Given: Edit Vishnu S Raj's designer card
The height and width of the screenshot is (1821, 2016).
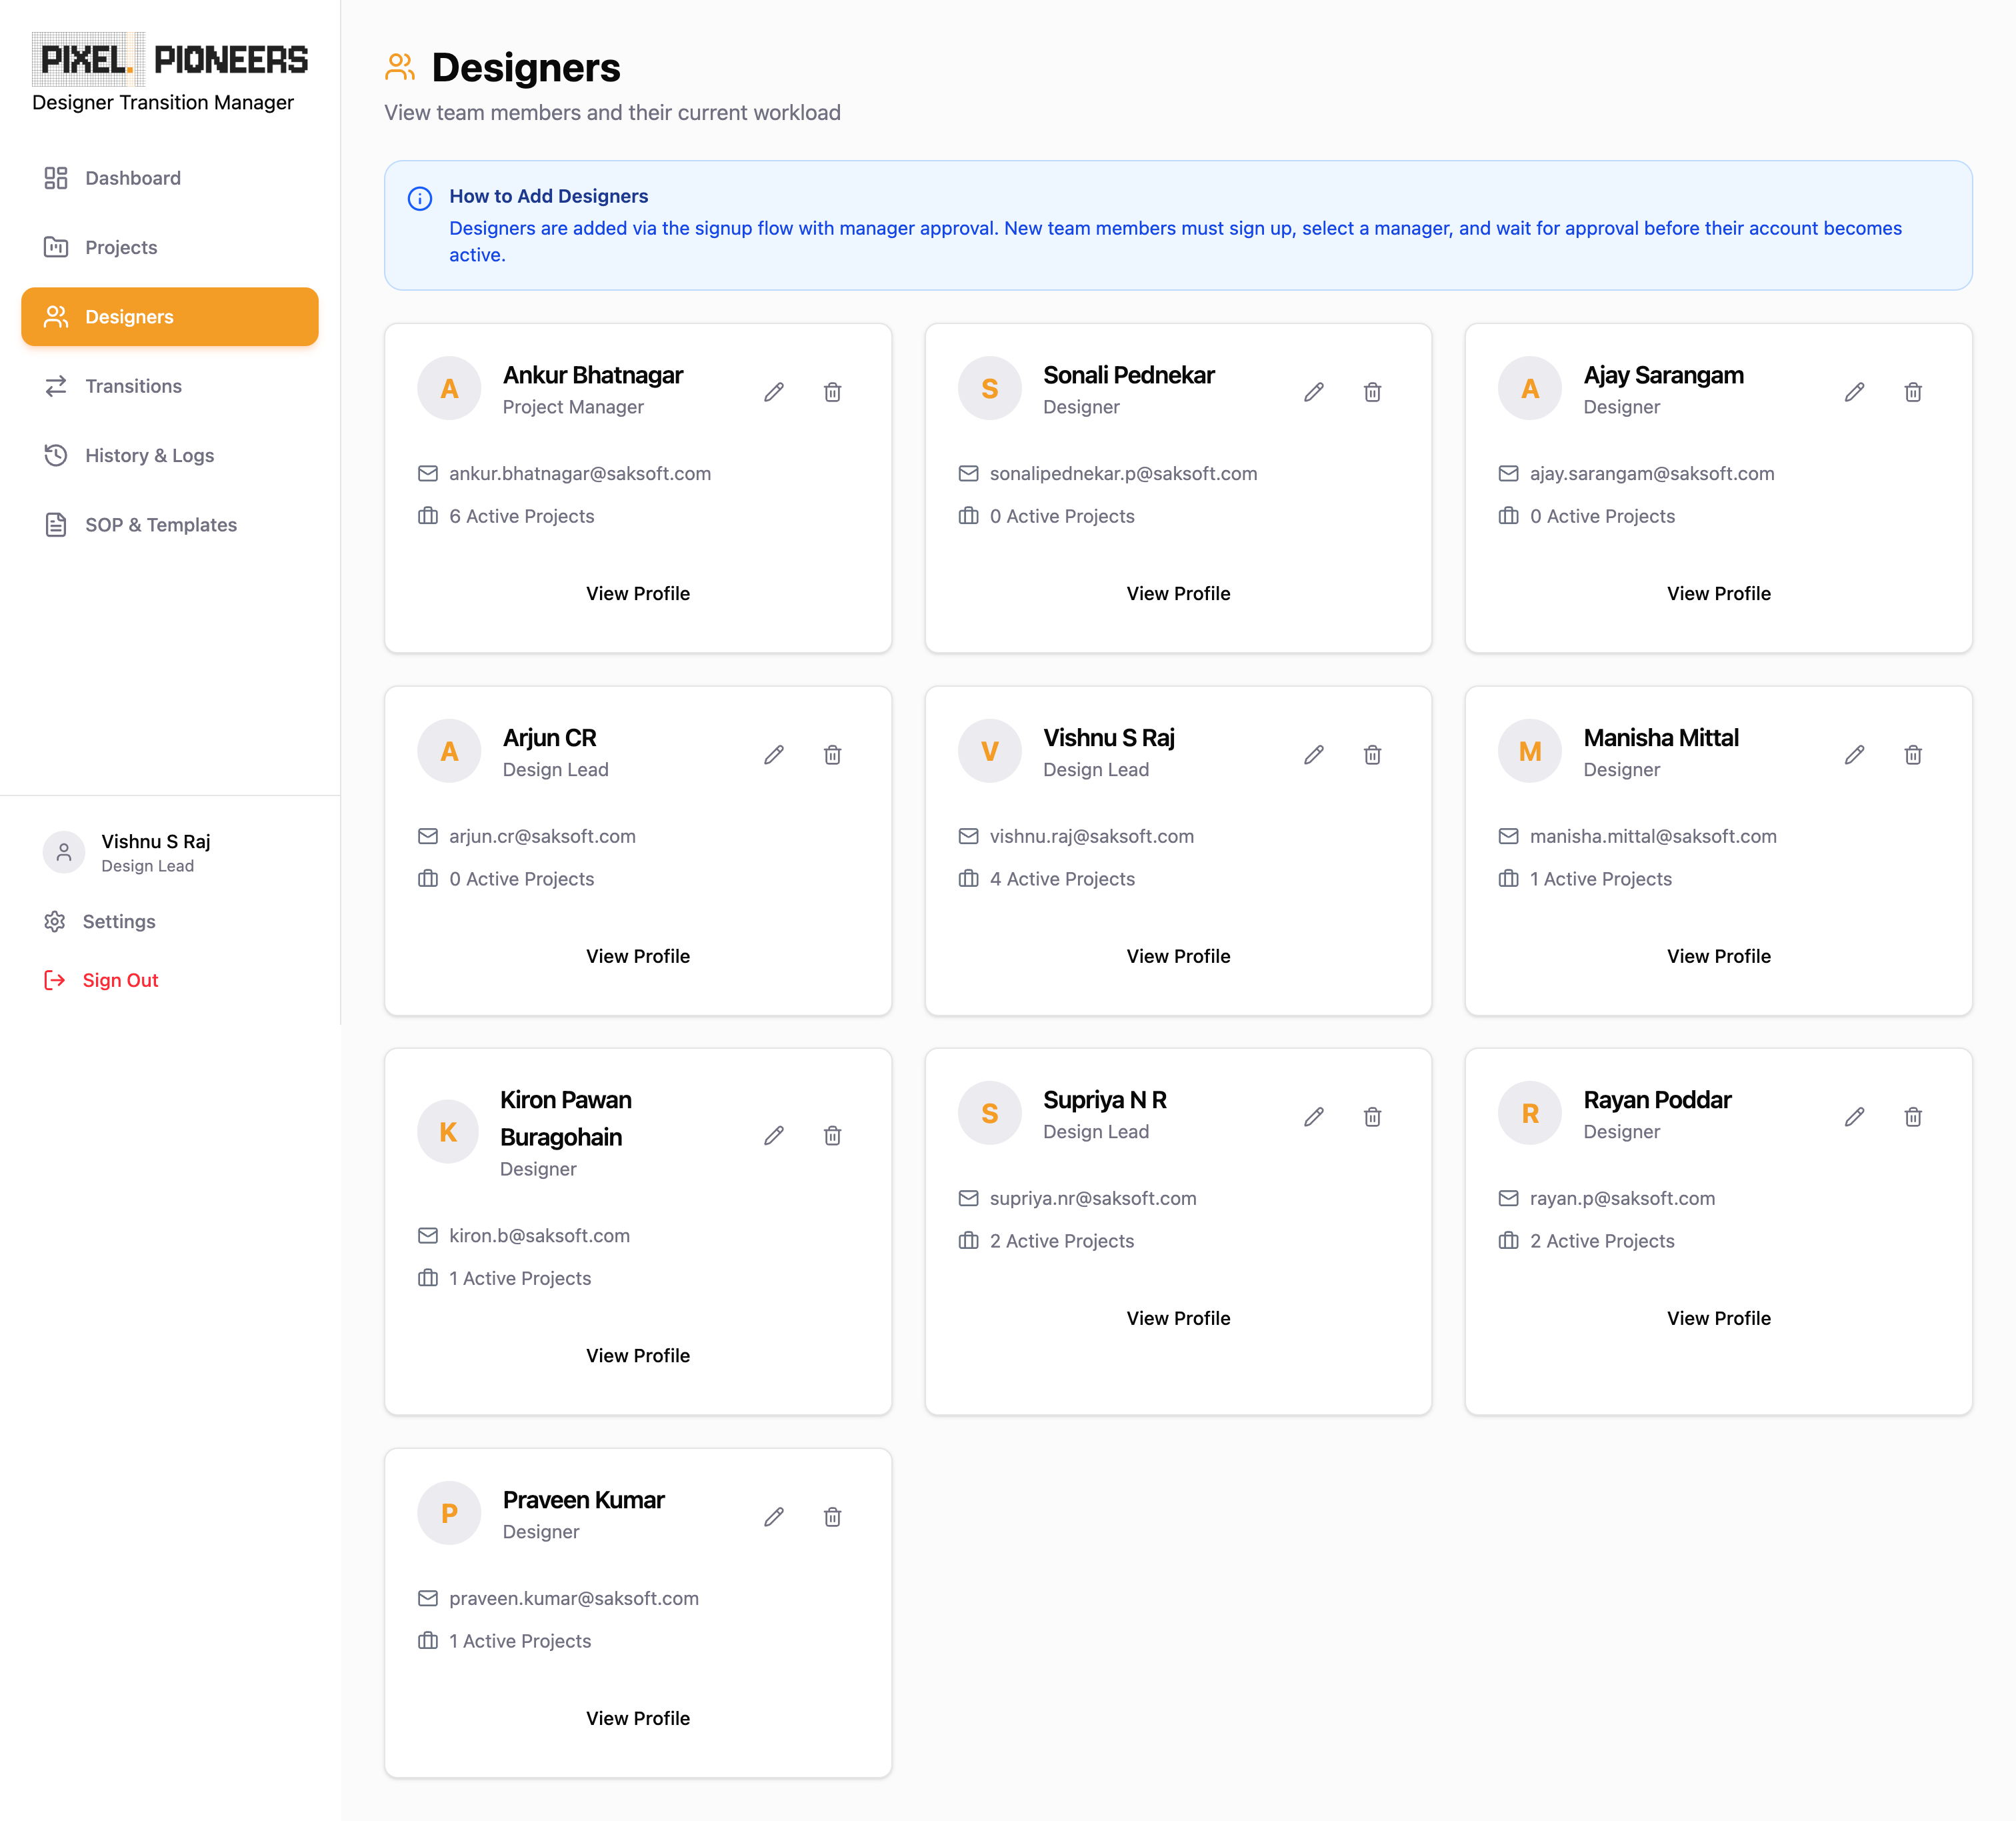Looking at the screenshot, I should tap(1314, 755).
